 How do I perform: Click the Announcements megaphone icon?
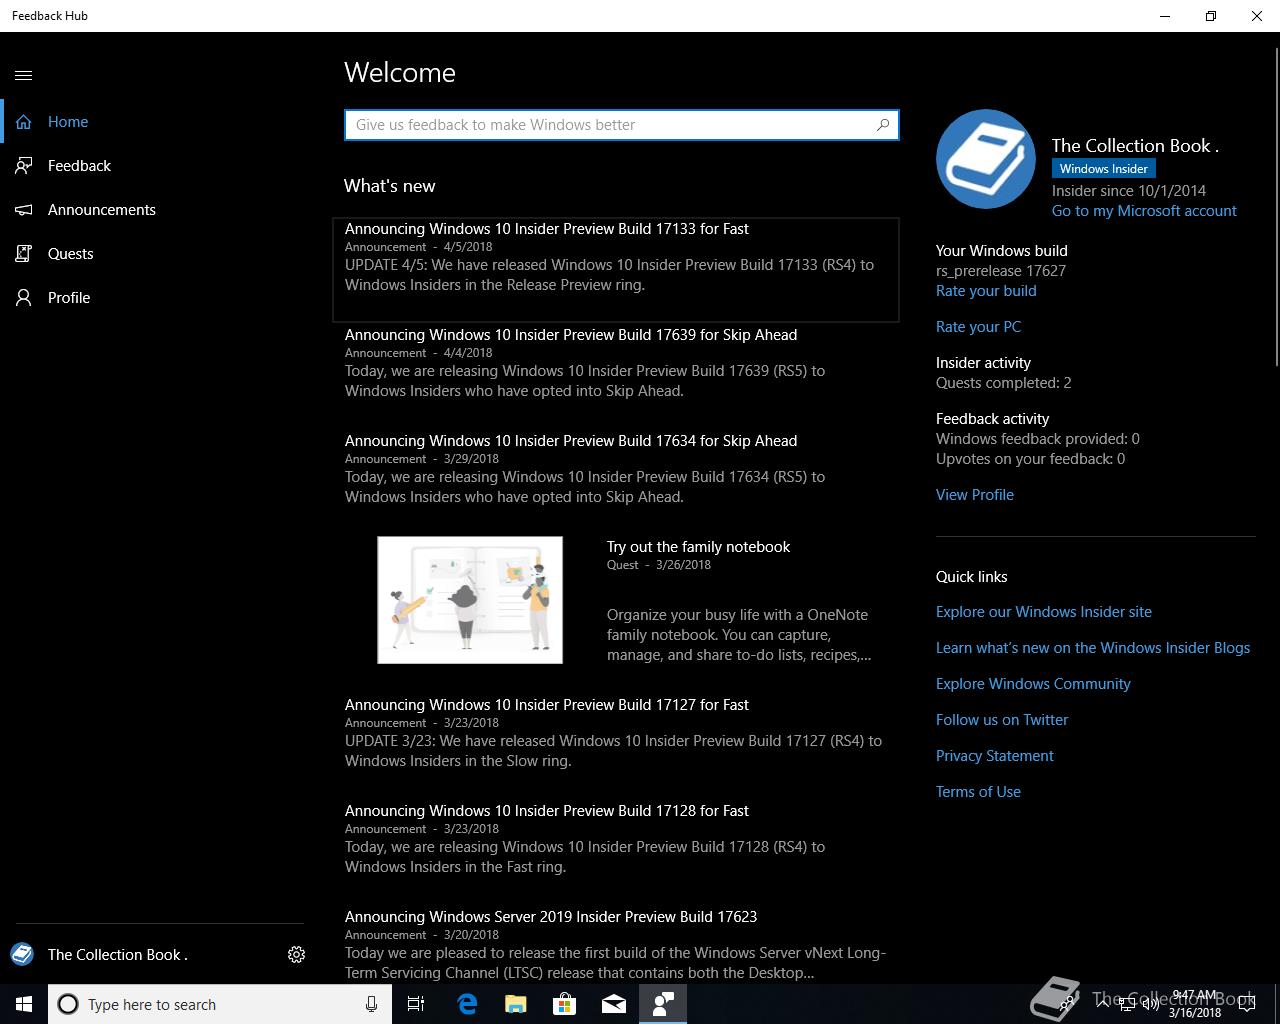[24, 210]
